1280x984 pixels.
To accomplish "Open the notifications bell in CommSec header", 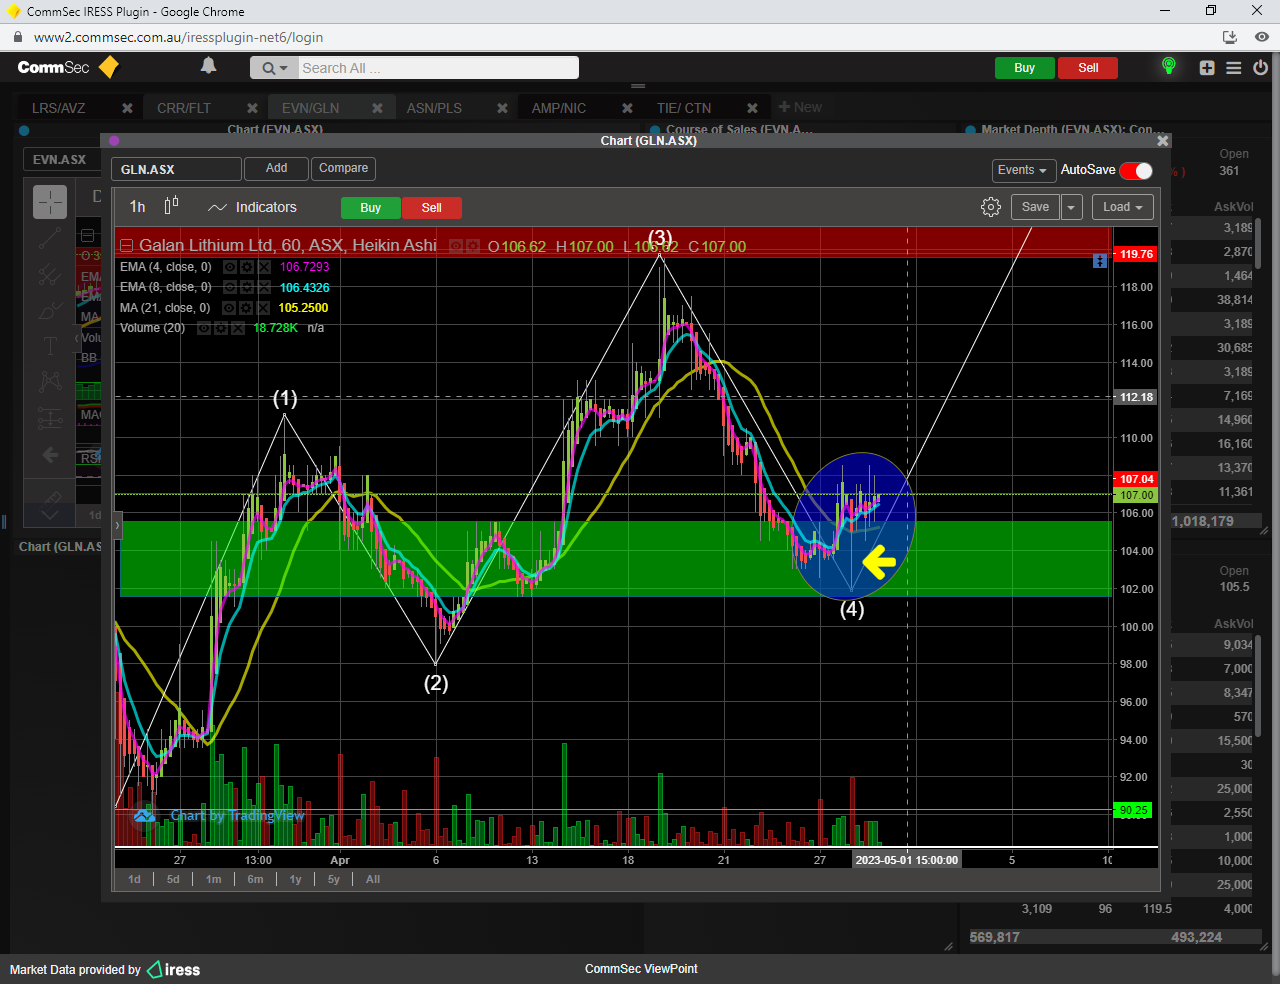I will click(x=208, y=66).
